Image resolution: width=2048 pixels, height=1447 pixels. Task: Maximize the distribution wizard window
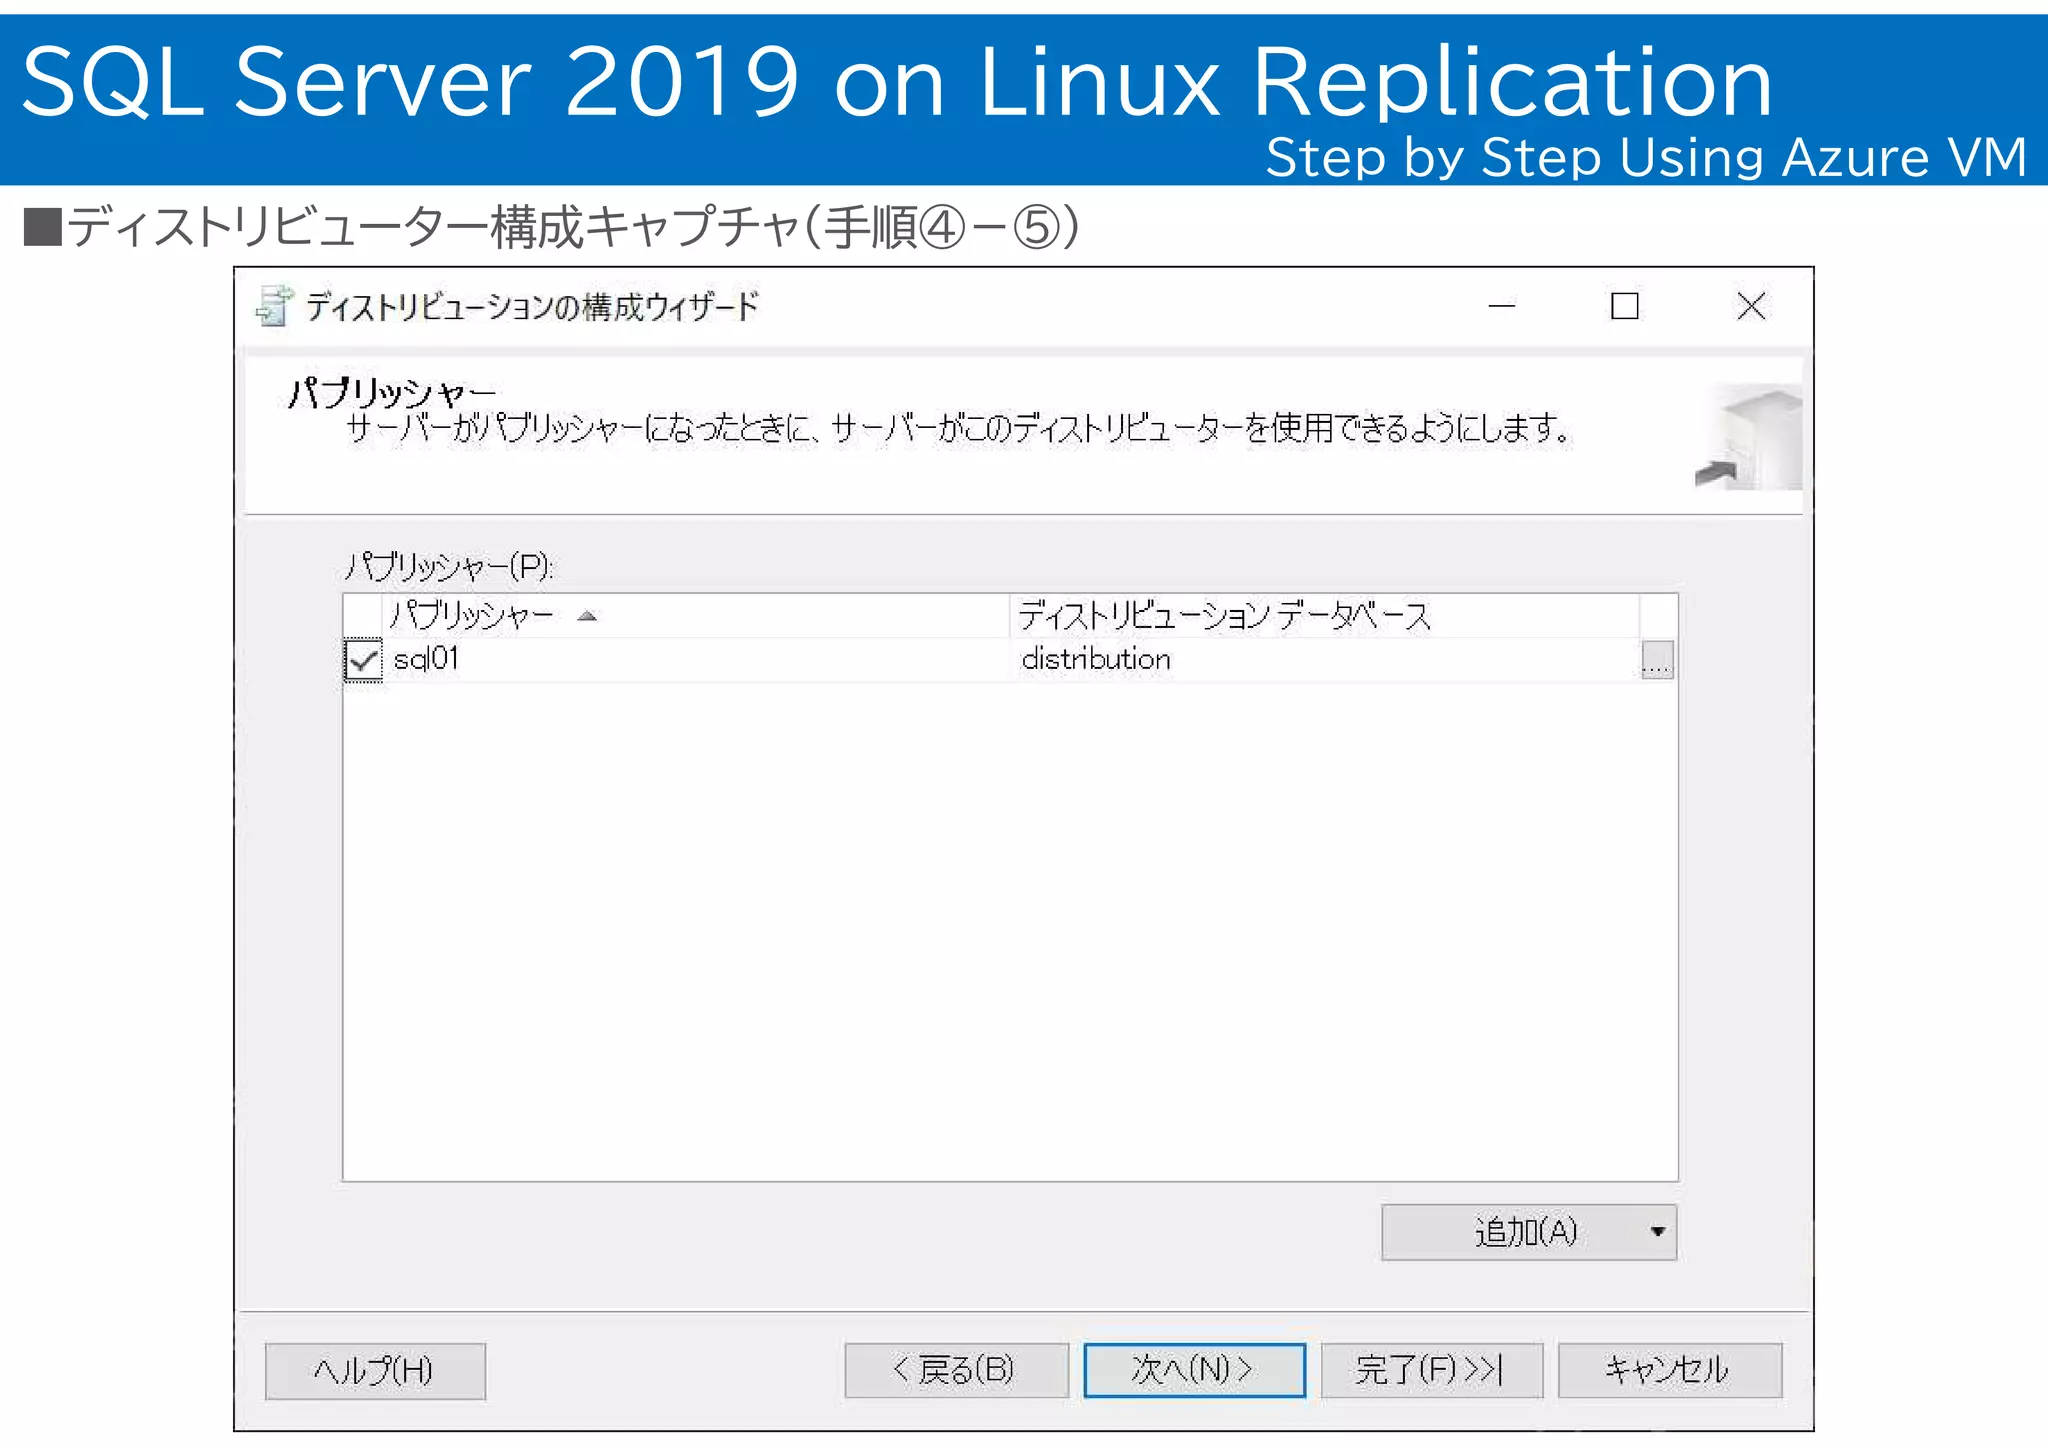[x=1625, y=306]
